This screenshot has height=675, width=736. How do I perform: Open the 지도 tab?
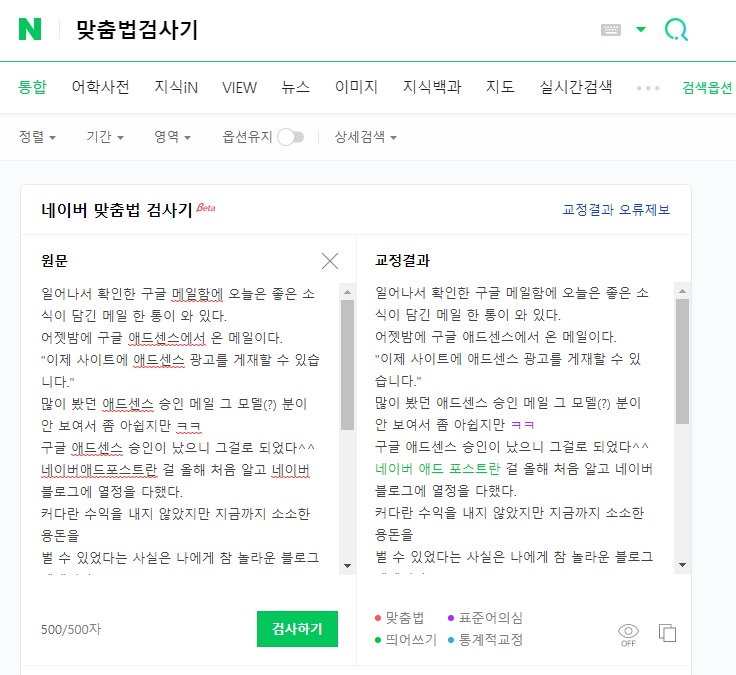500,87
